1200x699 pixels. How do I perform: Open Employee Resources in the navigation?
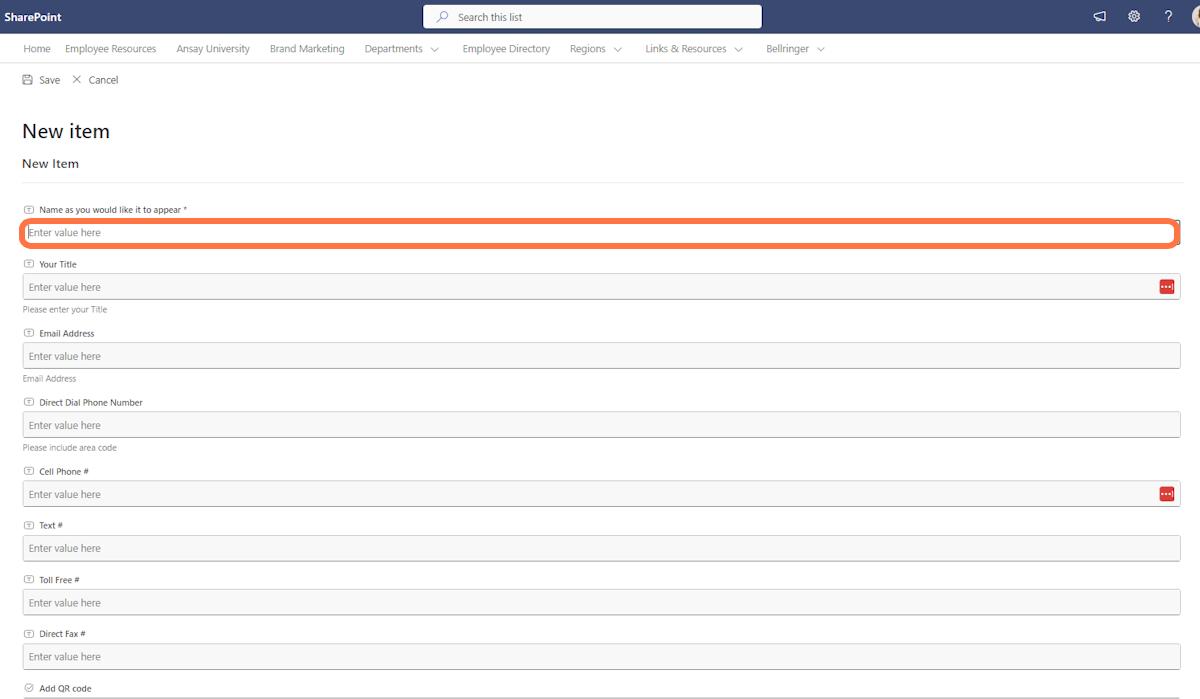111,49
